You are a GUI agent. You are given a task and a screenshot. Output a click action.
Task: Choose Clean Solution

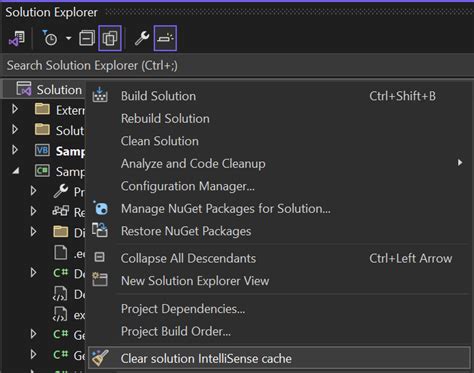coord(278,141)
